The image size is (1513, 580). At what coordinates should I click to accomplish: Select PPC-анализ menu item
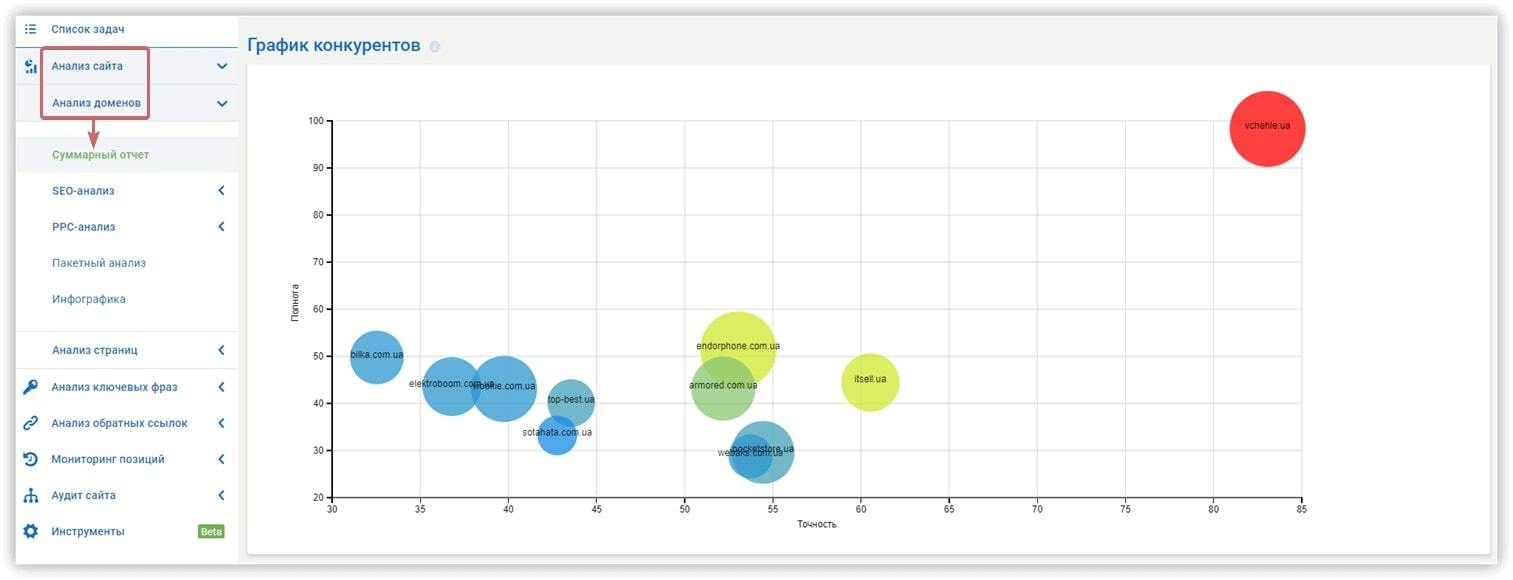[x=83, y=227]
